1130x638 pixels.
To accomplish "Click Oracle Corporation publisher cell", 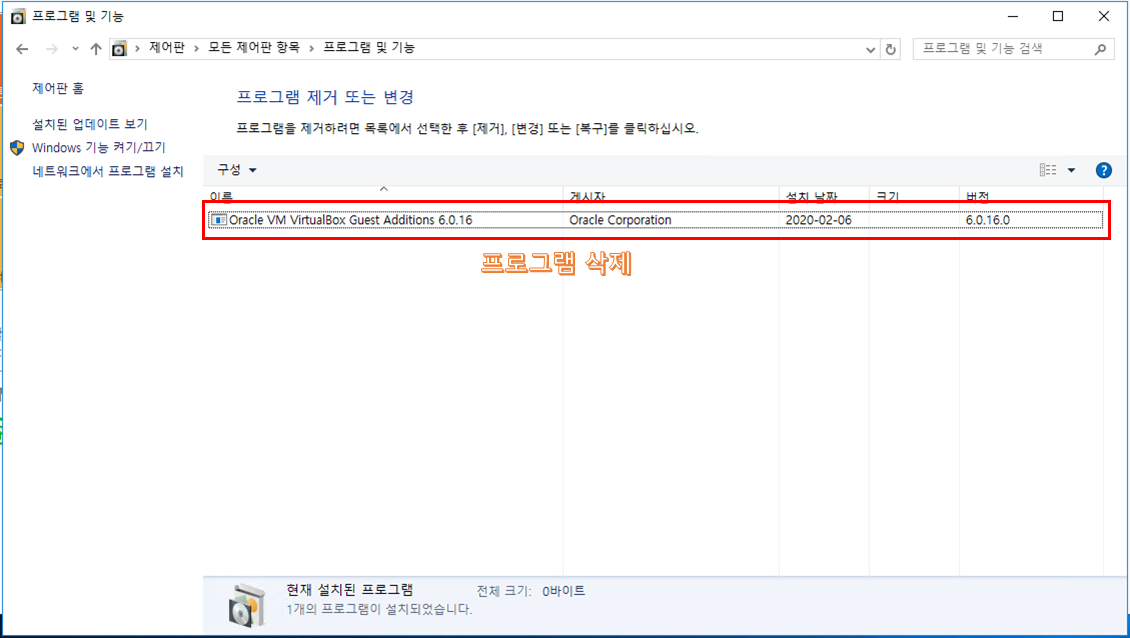I will pyautogui.click(x=620, y=220).
